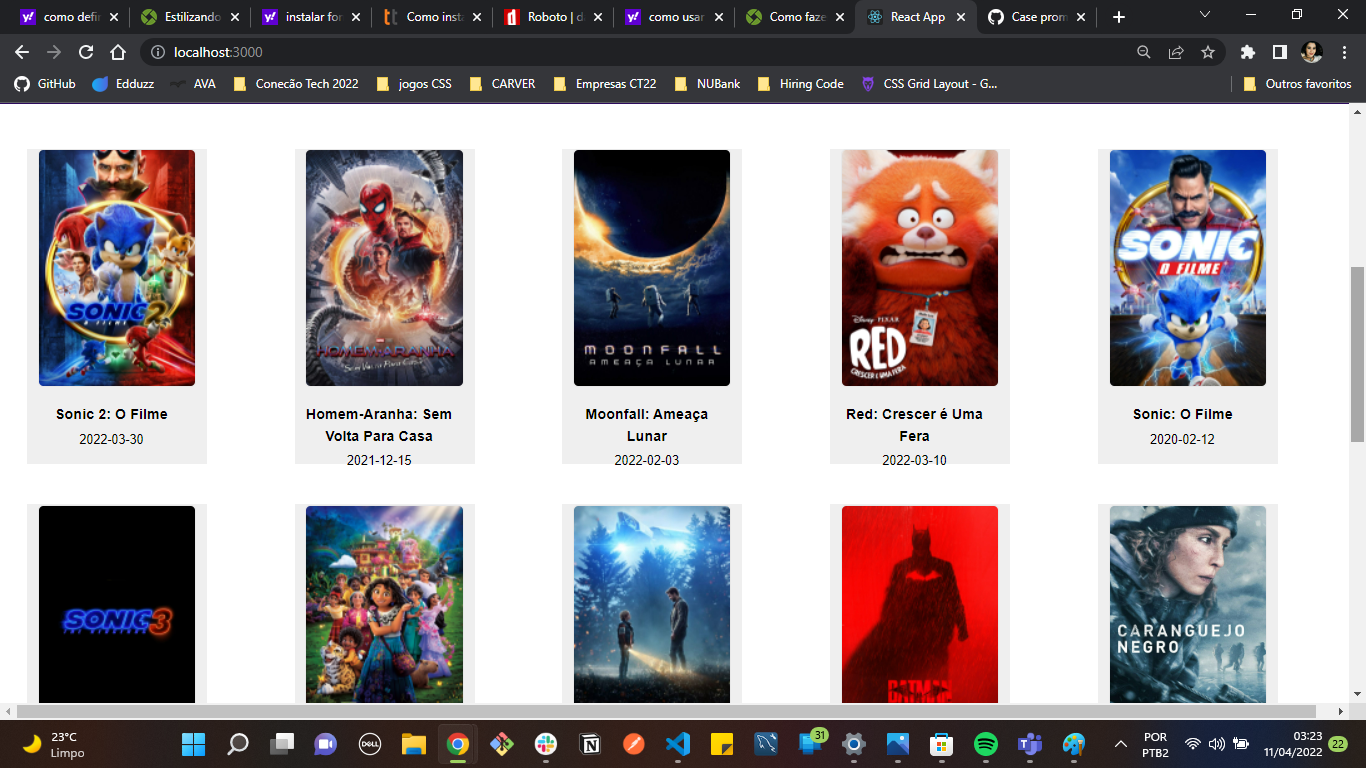Screen dimensions: 1366x768
Task: Open the "Empresas CT22" bookmark folder
Action: point(605,84)
